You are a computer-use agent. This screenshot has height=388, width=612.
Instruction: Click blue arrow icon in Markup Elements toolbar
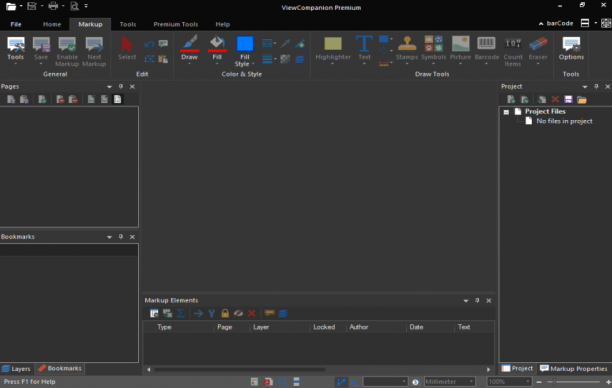[x=198, y=313]
